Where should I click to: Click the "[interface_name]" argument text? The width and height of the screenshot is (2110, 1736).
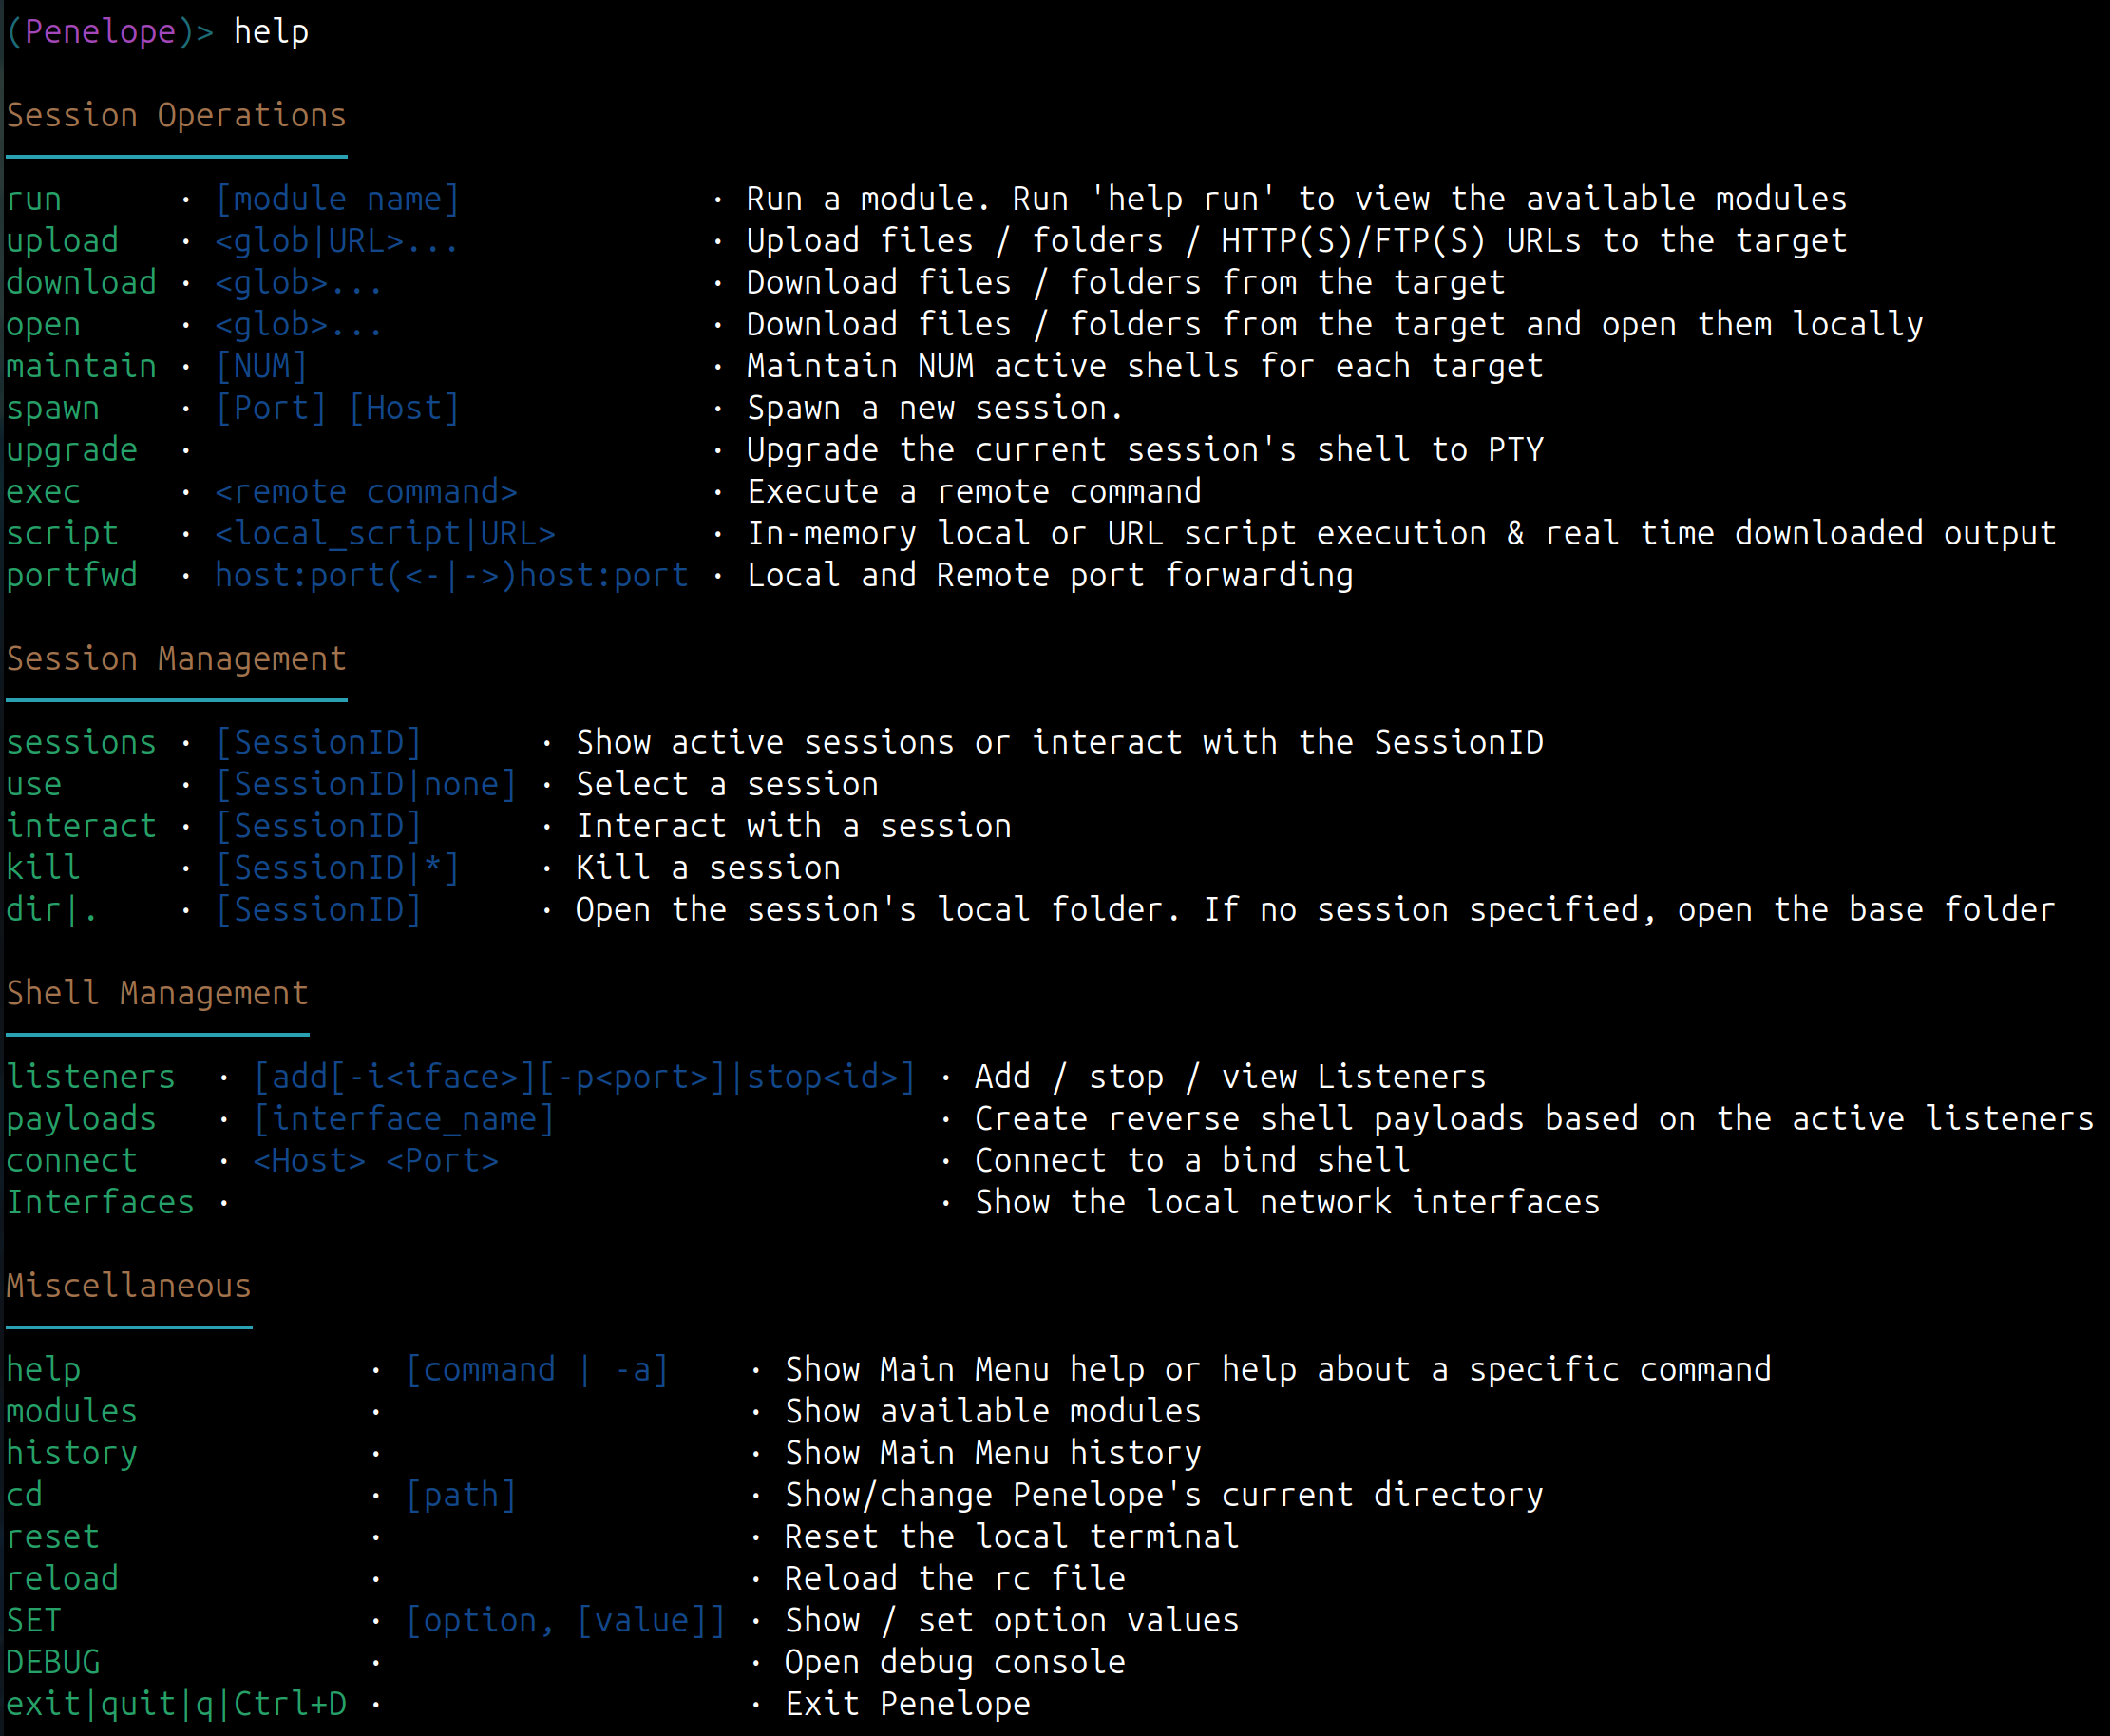tap(404, 1119)
